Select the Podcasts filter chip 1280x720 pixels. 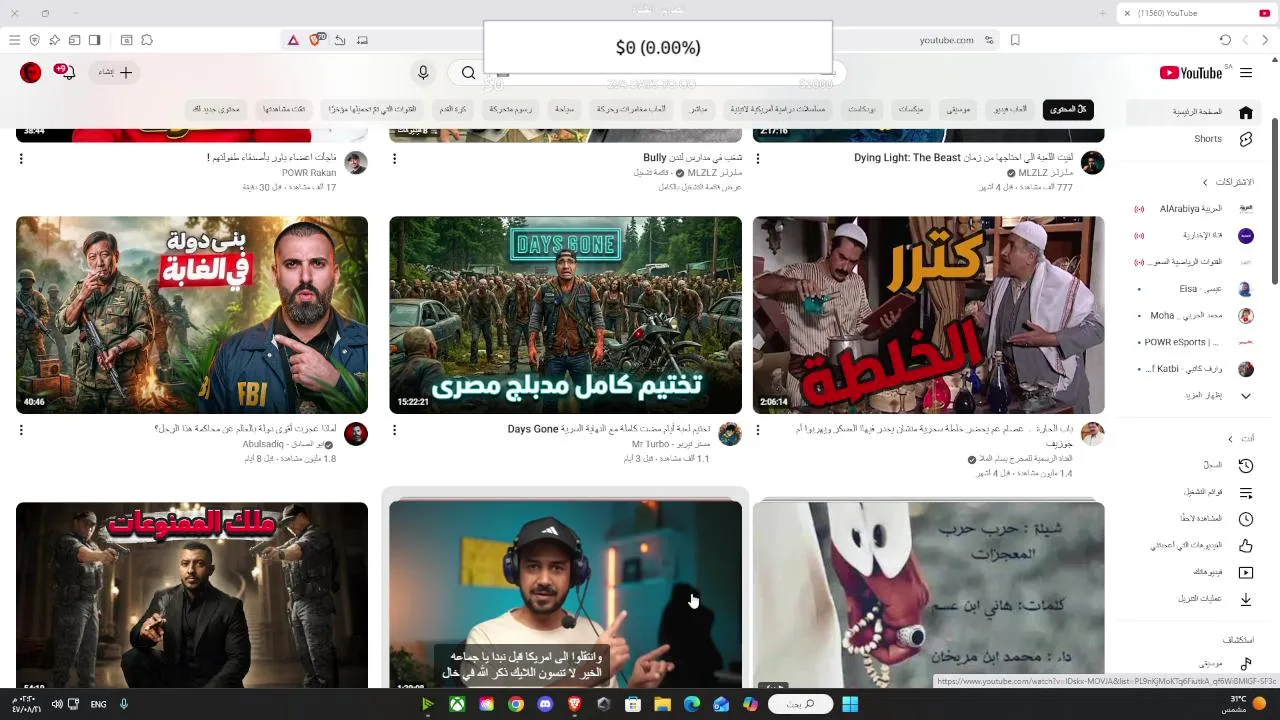[862, 109]
